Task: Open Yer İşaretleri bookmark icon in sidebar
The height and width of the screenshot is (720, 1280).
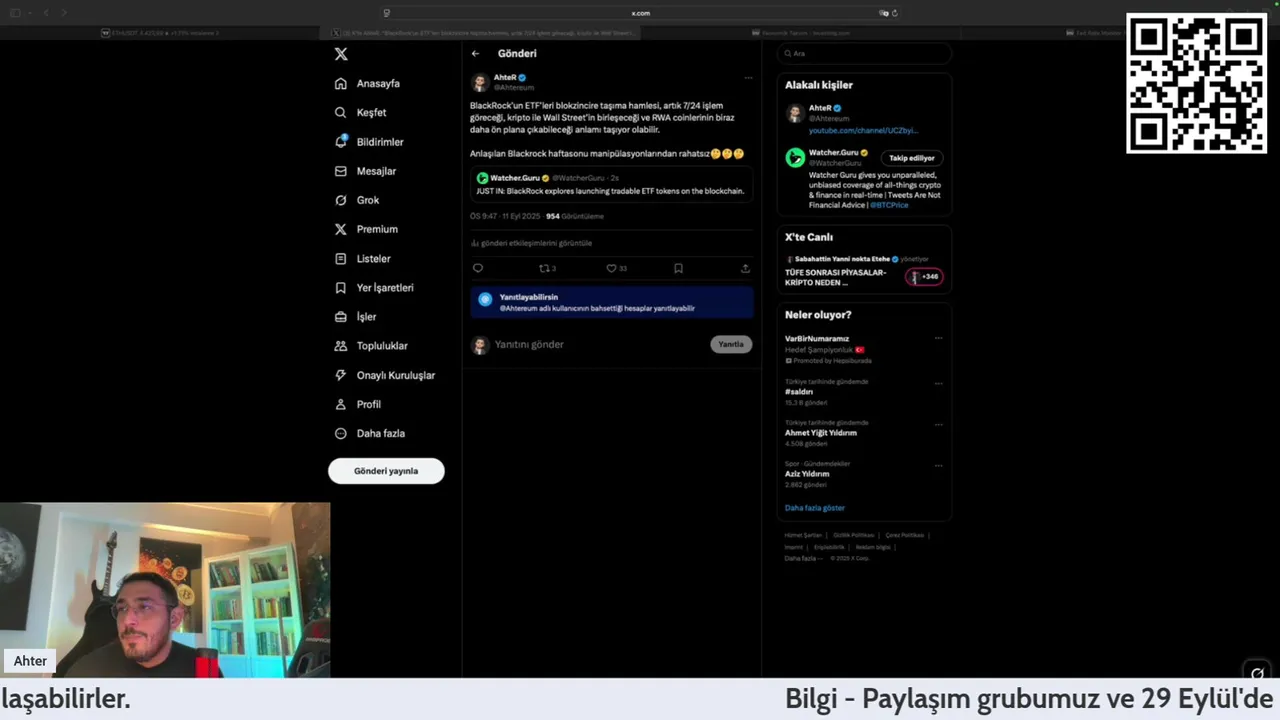Action: tap(341, 288)
